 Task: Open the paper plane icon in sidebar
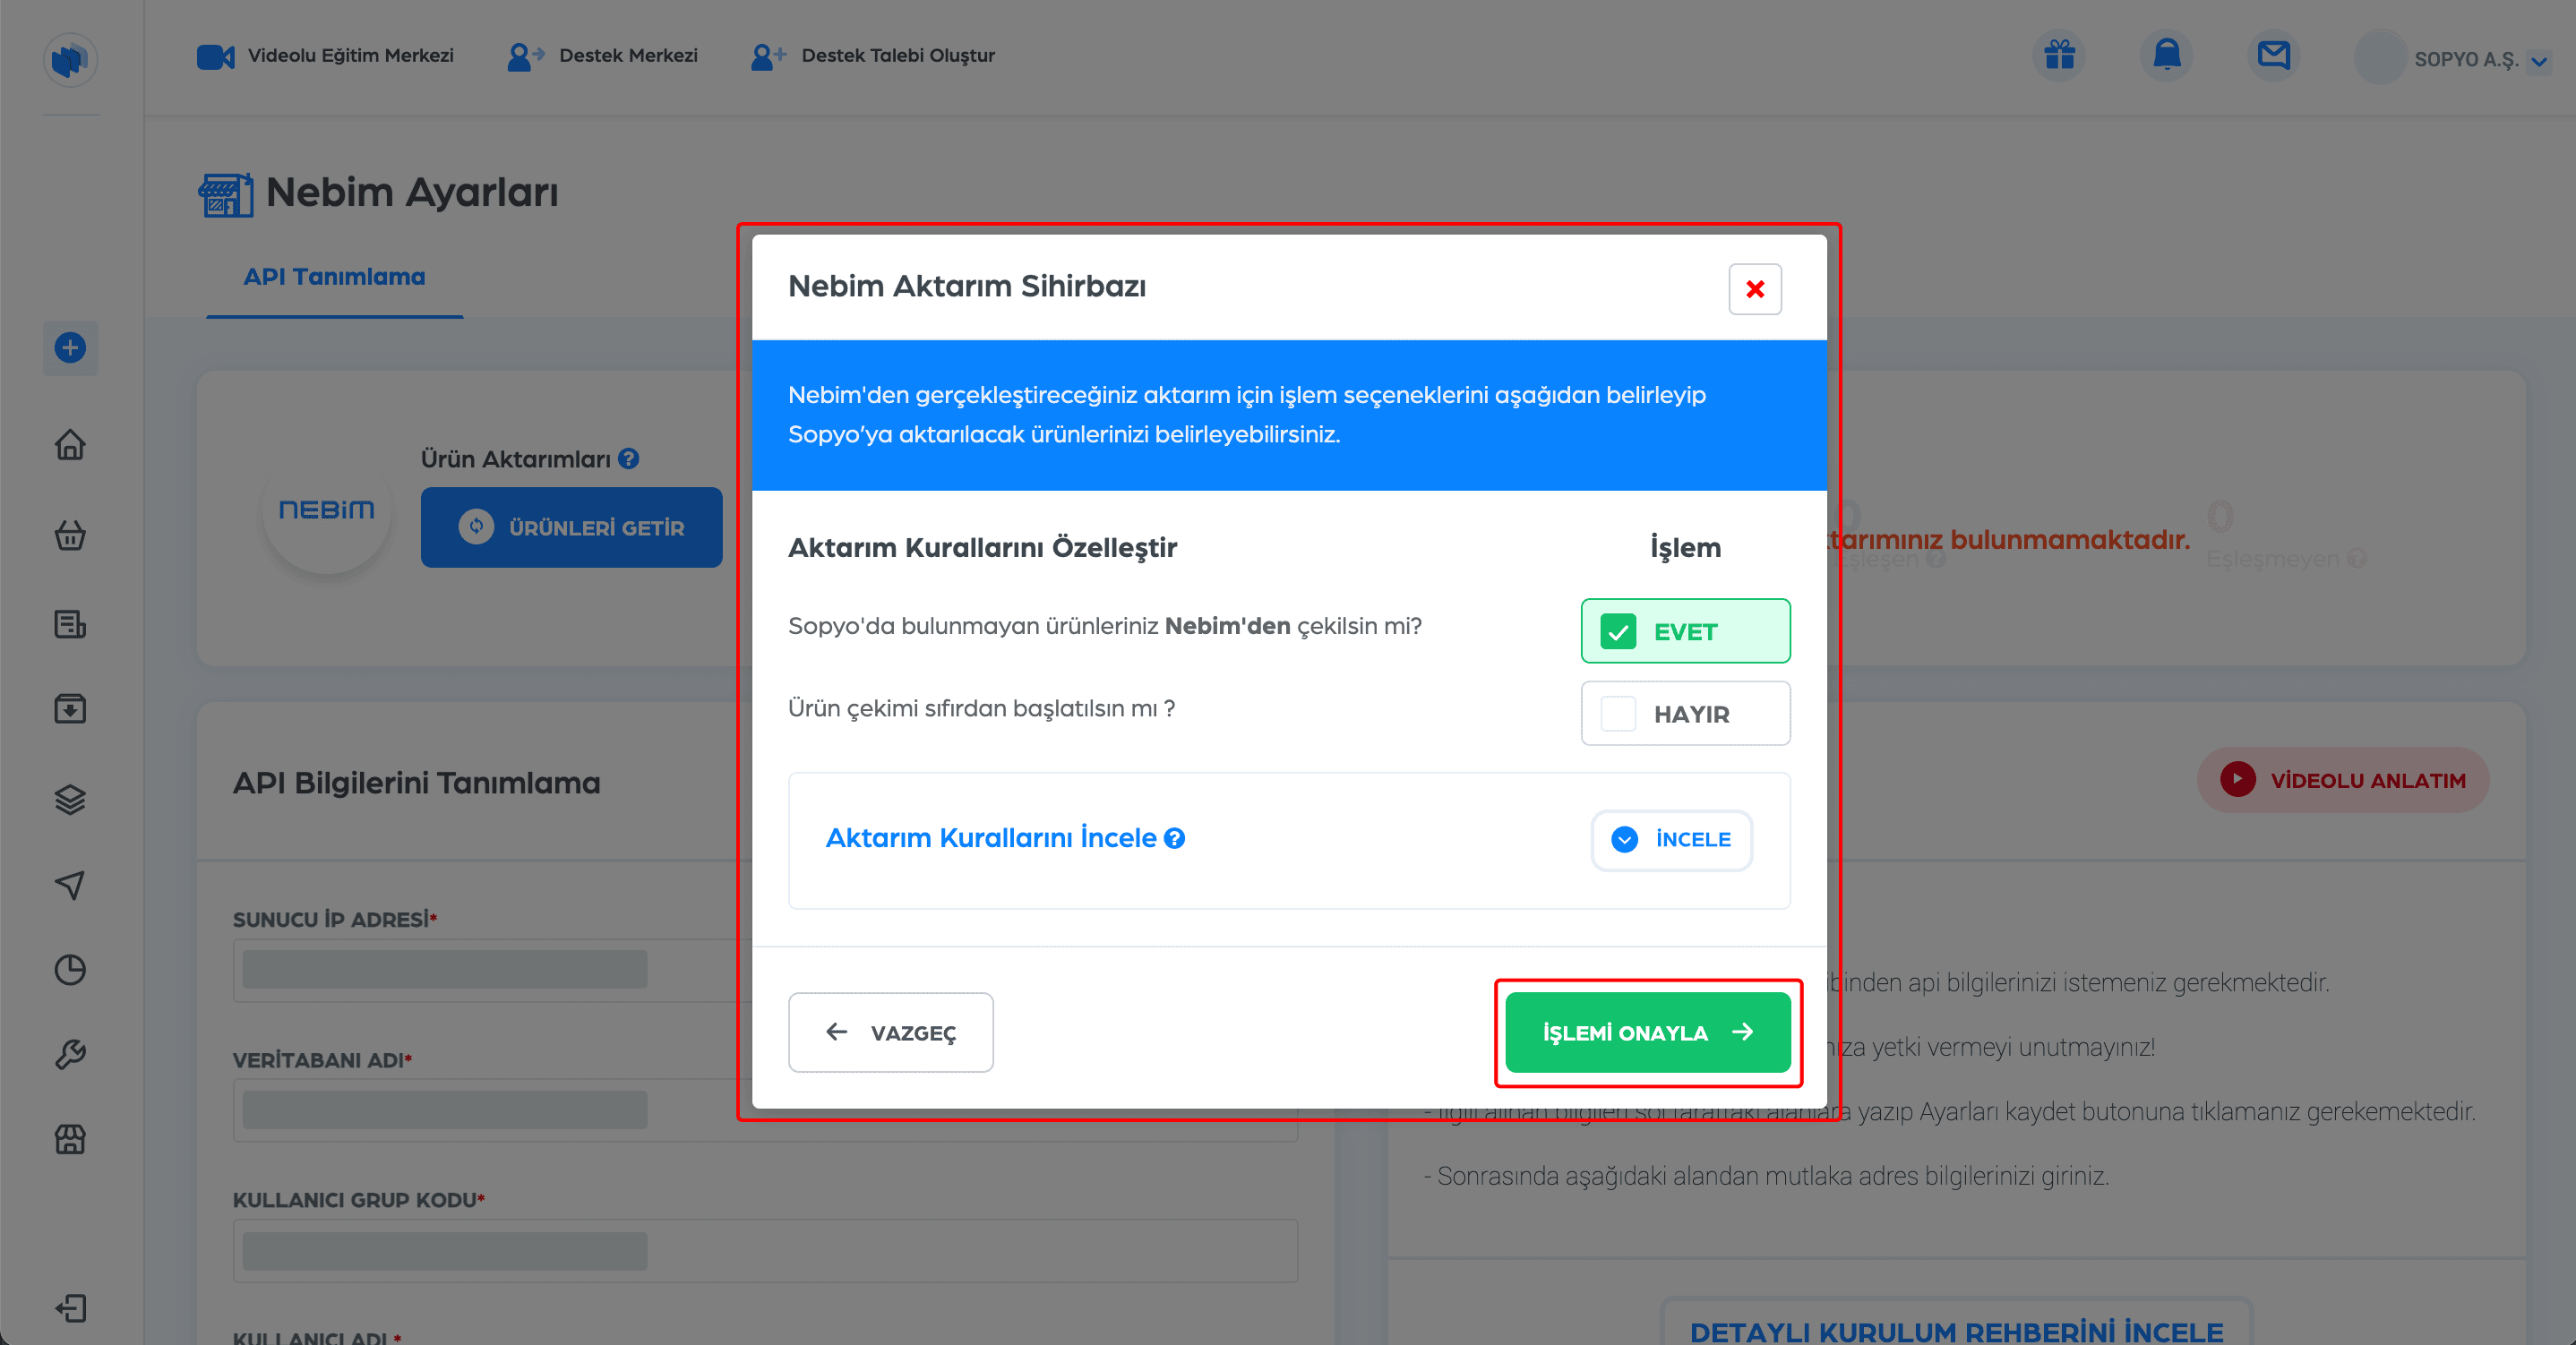click(x=70, y=884)
